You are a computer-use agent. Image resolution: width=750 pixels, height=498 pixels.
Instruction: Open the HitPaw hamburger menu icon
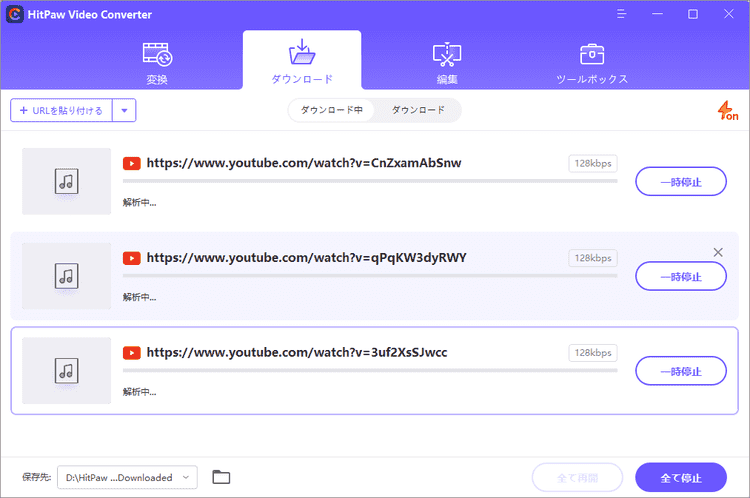(x=621, y=14)
